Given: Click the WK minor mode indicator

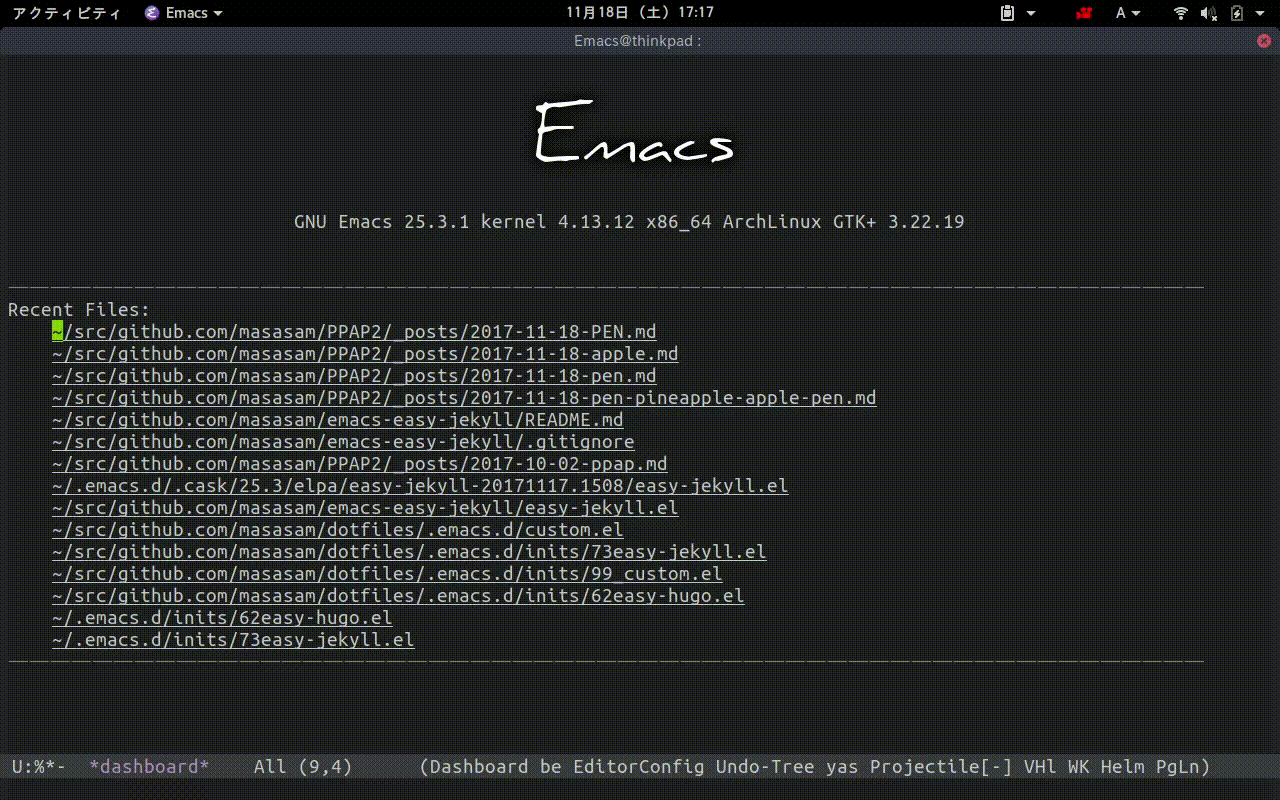Looking at the screenshot, I should coord(1079,767).
